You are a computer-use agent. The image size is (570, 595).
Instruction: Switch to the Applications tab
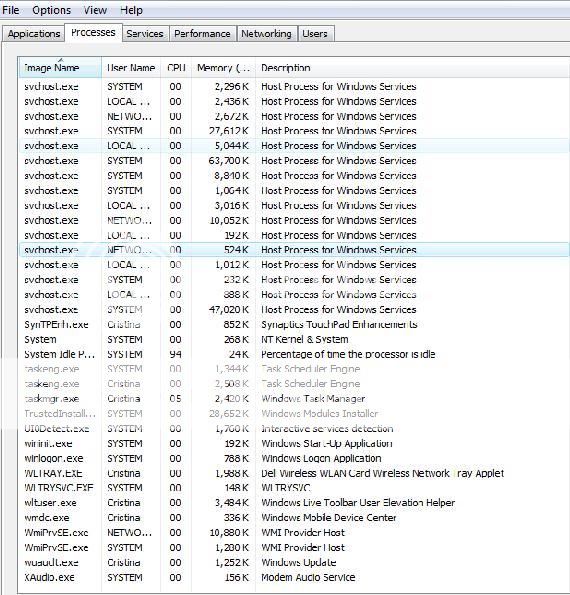point(34,34)
